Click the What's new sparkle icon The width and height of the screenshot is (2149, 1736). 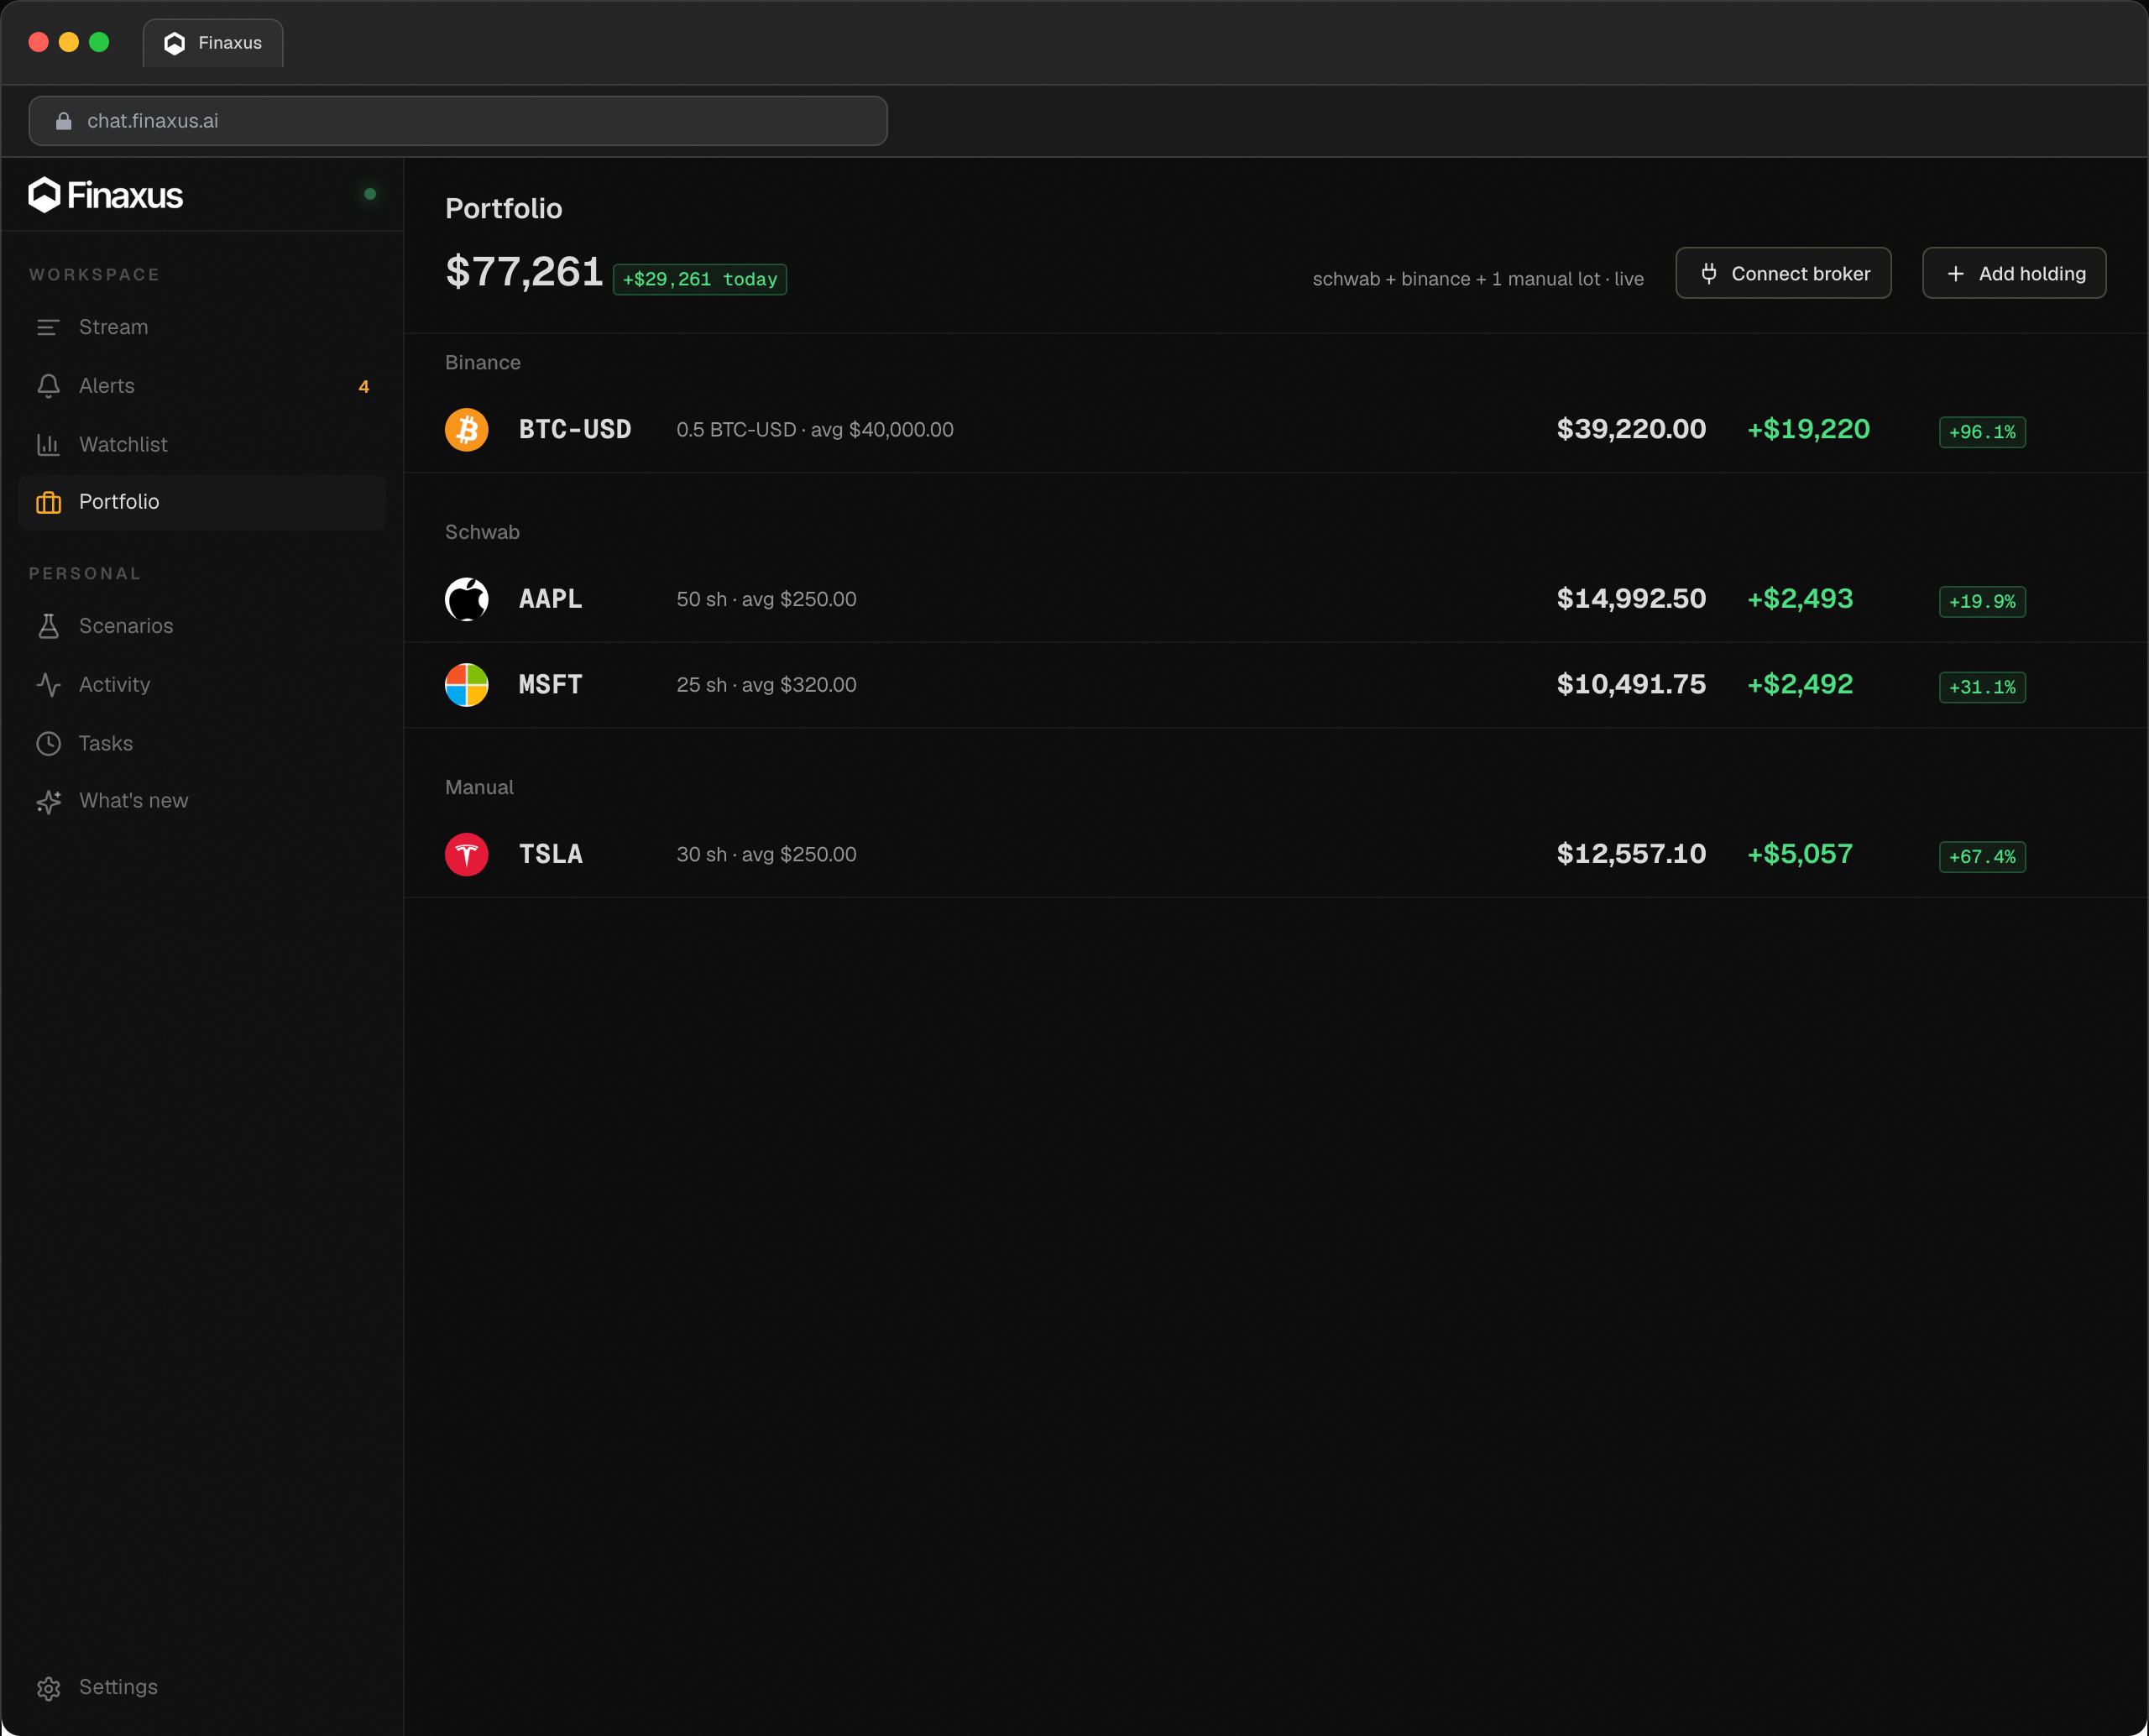pyautogui.click(x=48, y=801)
